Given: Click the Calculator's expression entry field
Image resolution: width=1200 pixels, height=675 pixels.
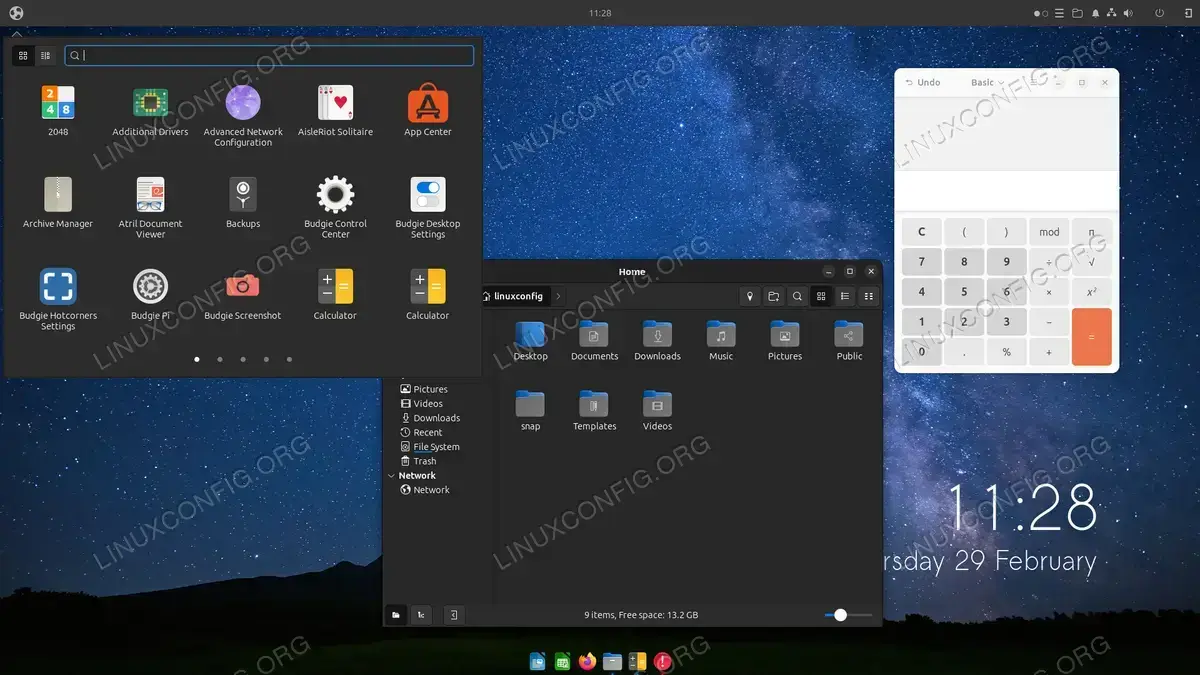Looking at the screenshot, I should pos(1006,190).
